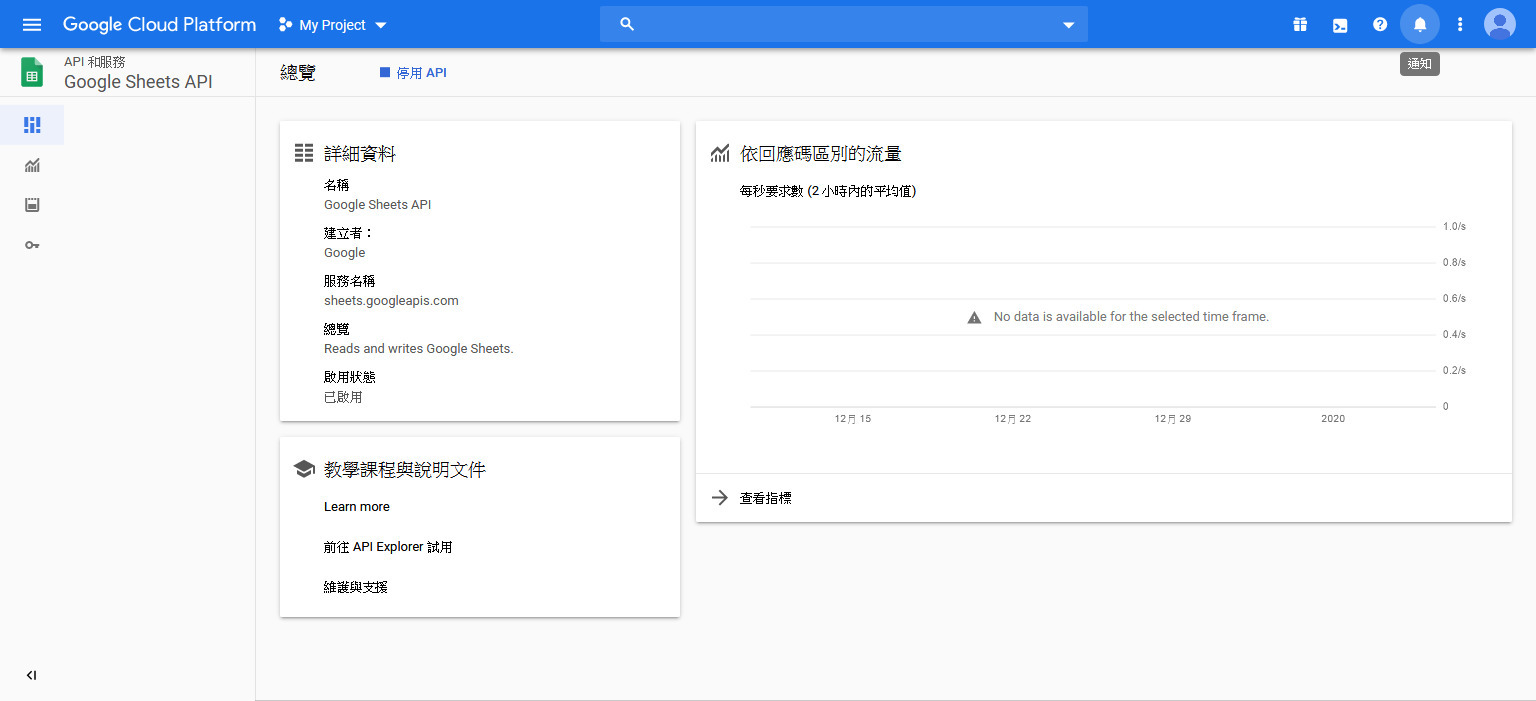Click the 每秒要求數 chart subtitle

click(x=828, y=191)
